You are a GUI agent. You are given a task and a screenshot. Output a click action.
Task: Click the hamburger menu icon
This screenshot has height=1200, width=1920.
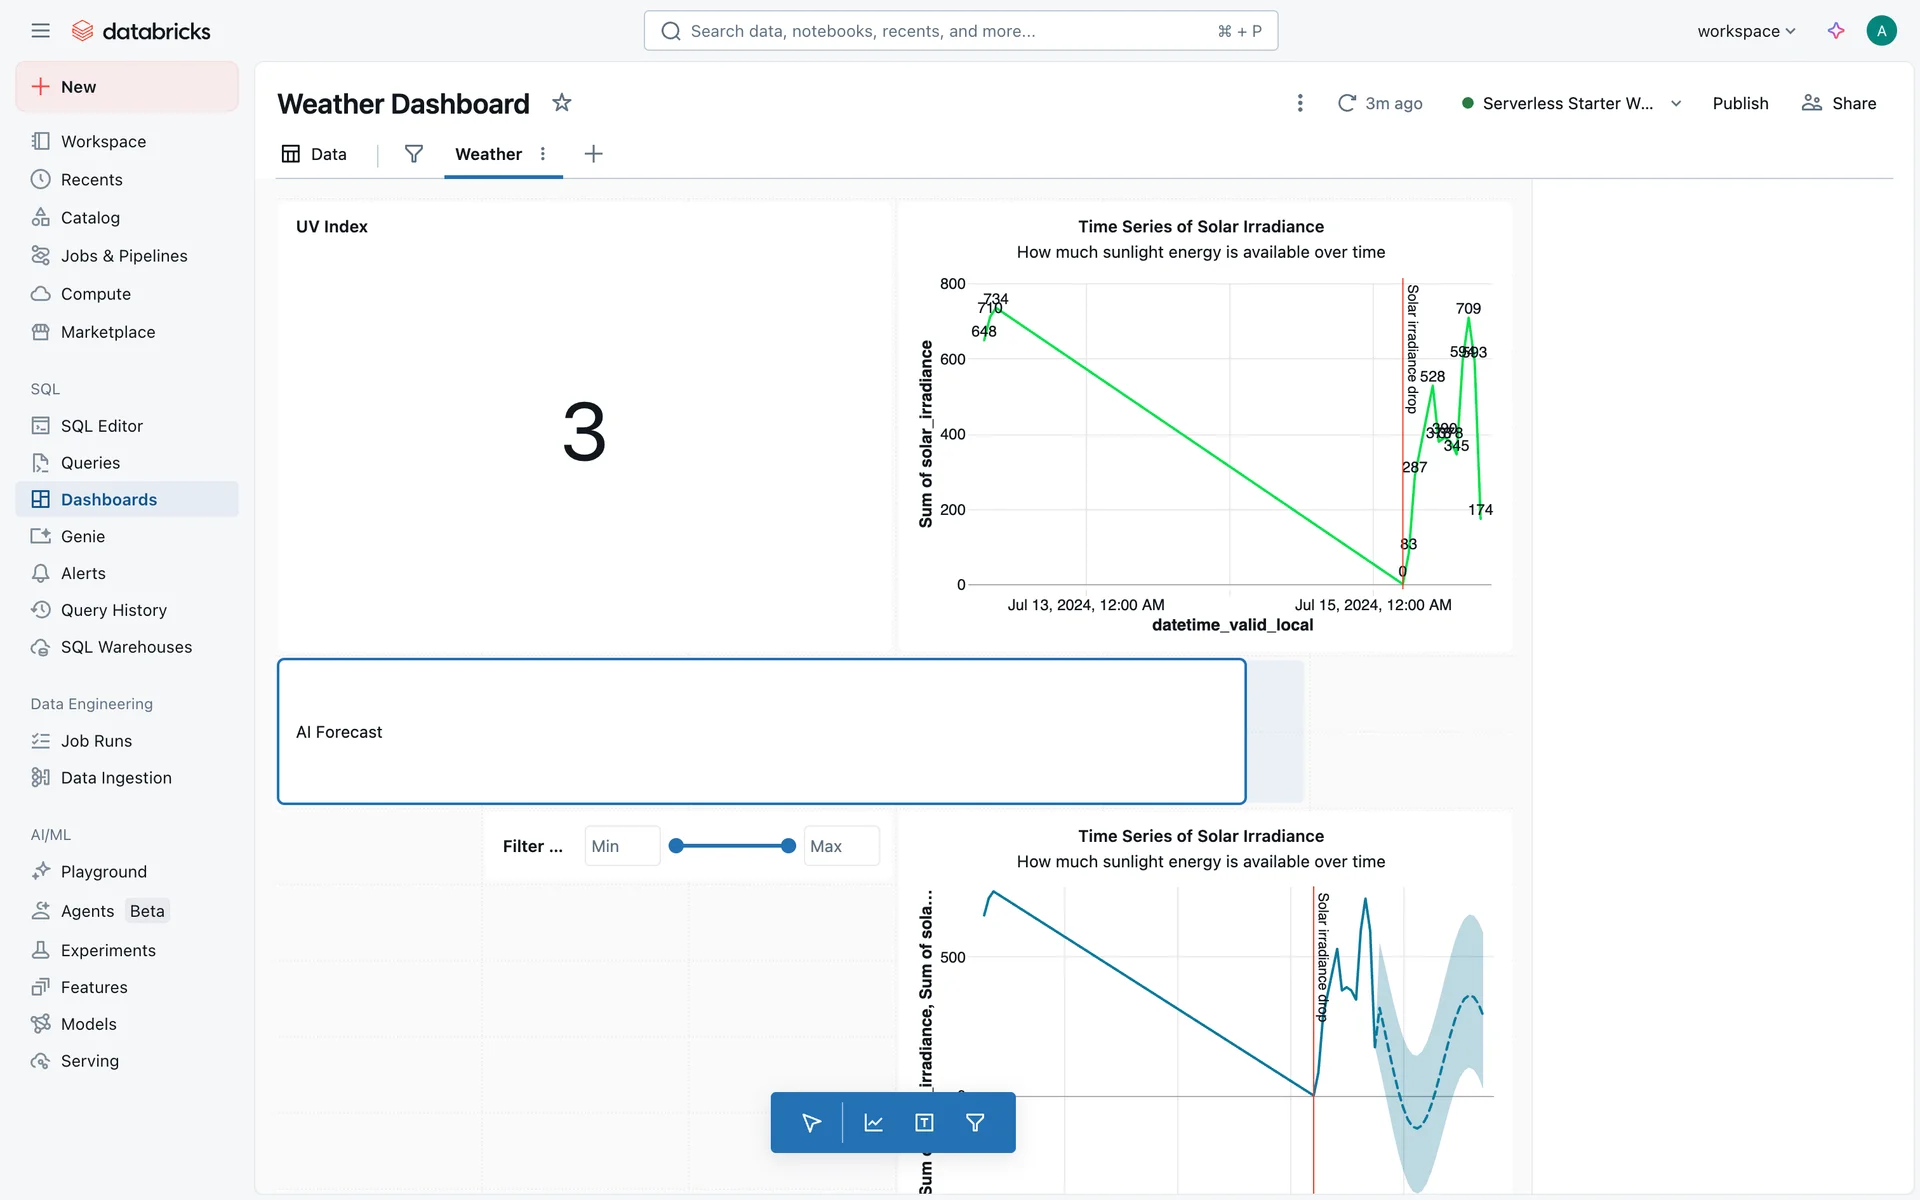pos(40,31)
